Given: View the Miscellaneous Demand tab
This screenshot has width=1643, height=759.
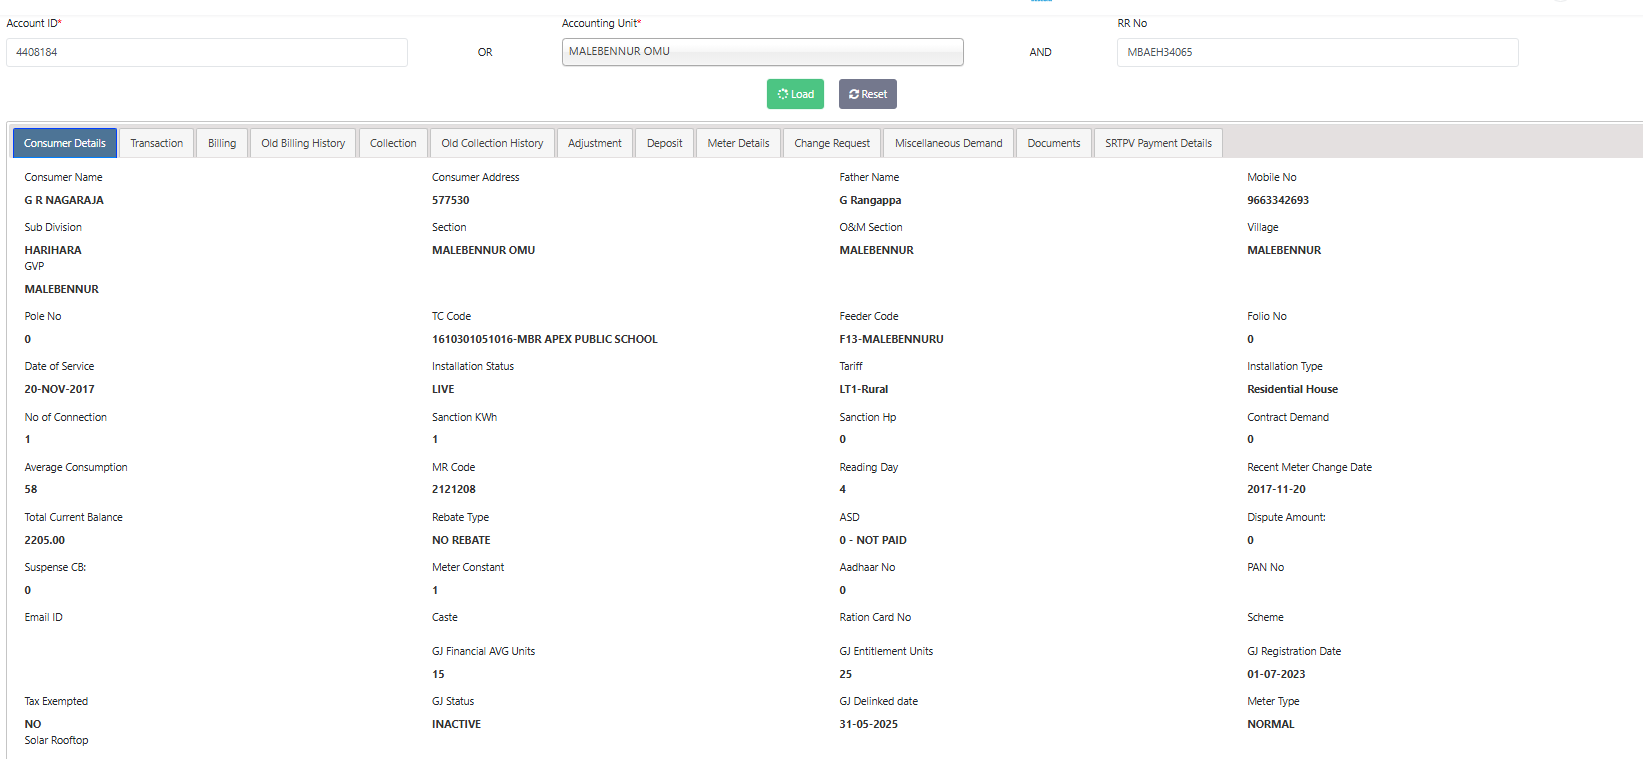Looking at the screenshot, I should pos(948,143).
